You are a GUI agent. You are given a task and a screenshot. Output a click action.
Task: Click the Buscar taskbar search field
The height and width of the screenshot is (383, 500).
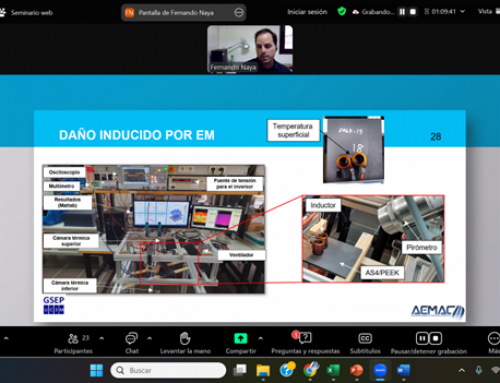tap(168, 370)
